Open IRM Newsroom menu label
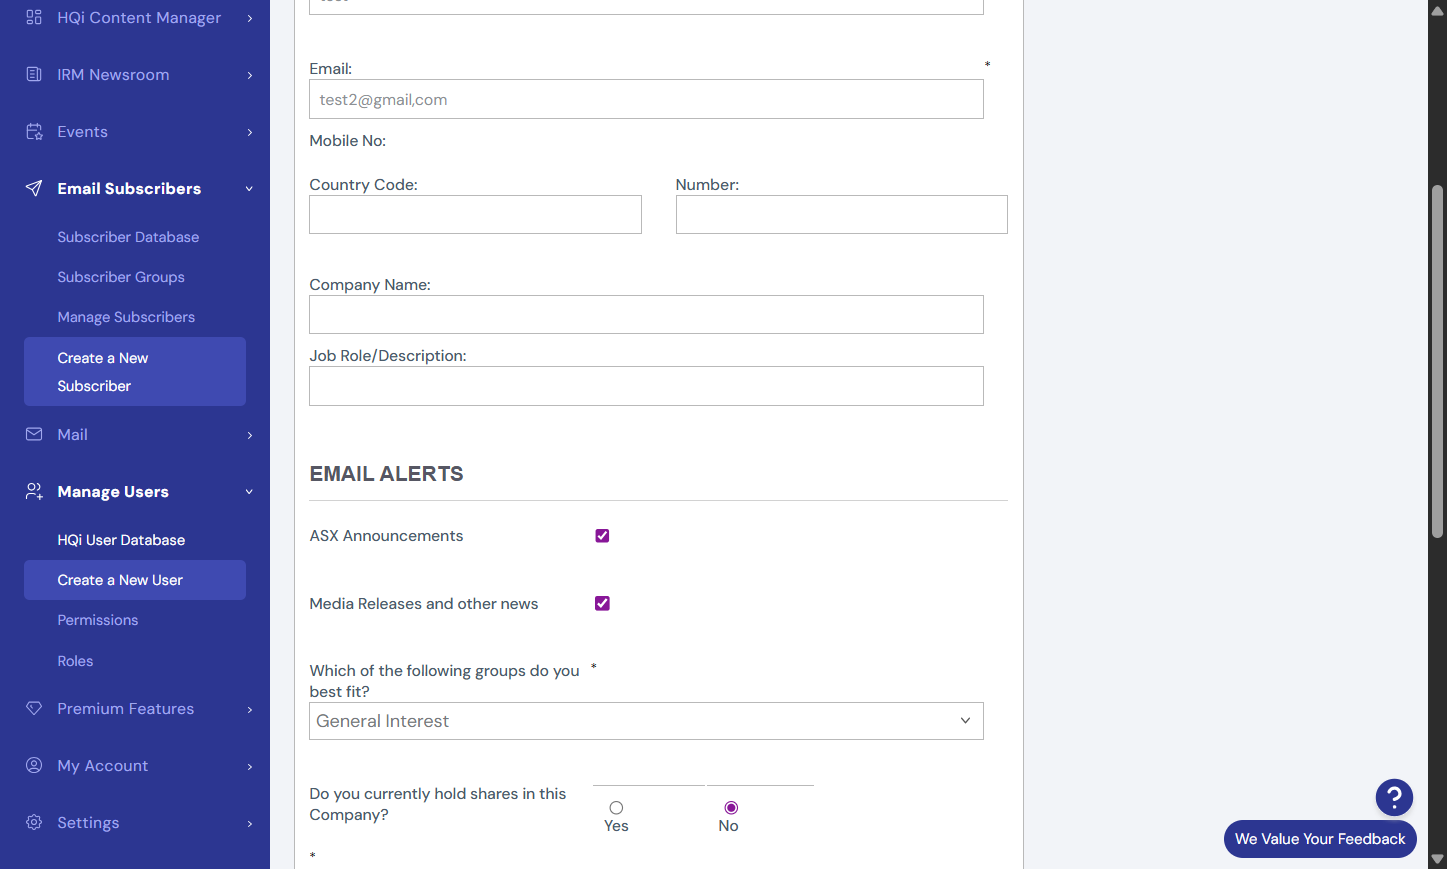1447x869 pixels. click(113, 75)
